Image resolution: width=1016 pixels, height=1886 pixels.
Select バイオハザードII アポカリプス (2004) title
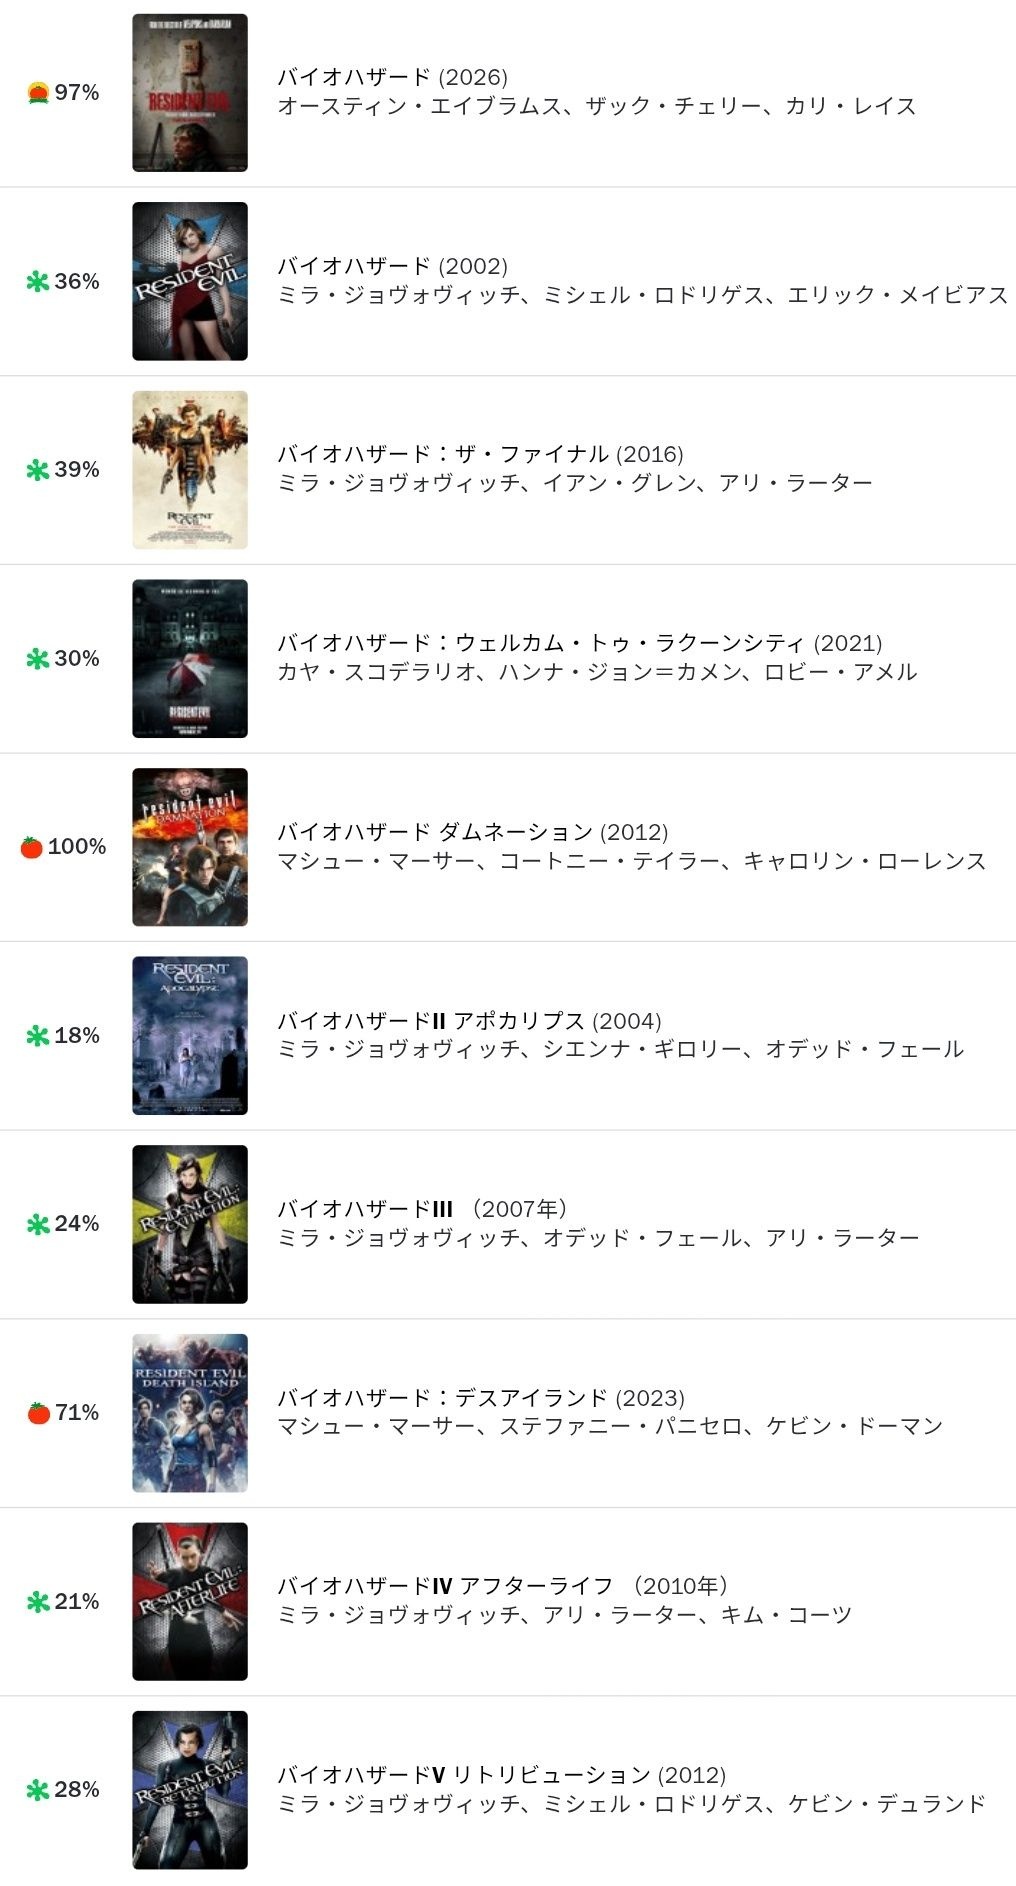pos(469,1021)
